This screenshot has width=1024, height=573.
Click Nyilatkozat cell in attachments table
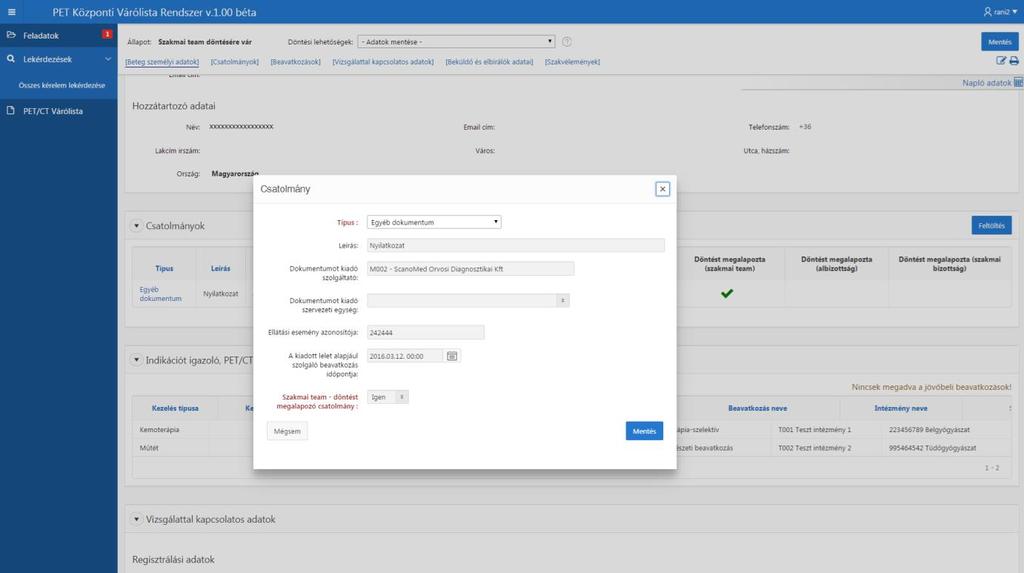(x=221, y=294)
